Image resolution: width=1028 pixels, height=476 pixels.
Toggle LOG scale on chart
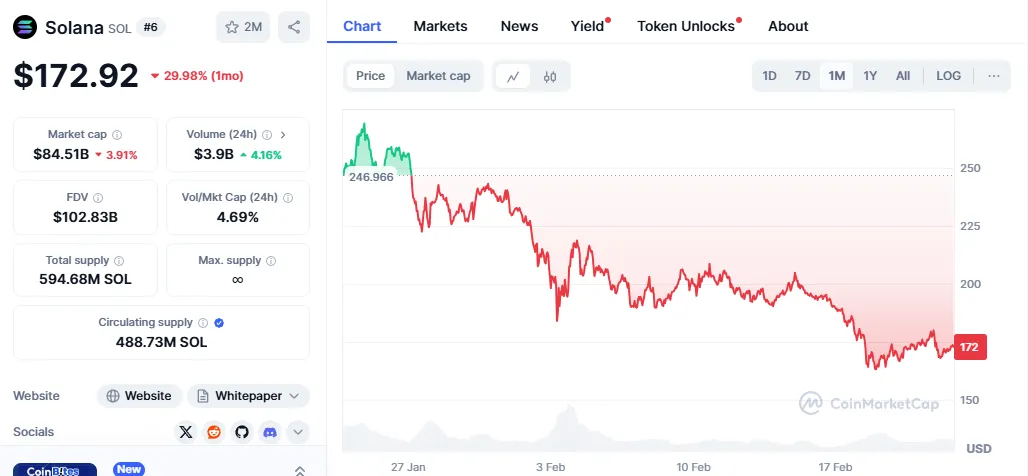[x=949, y=76]
